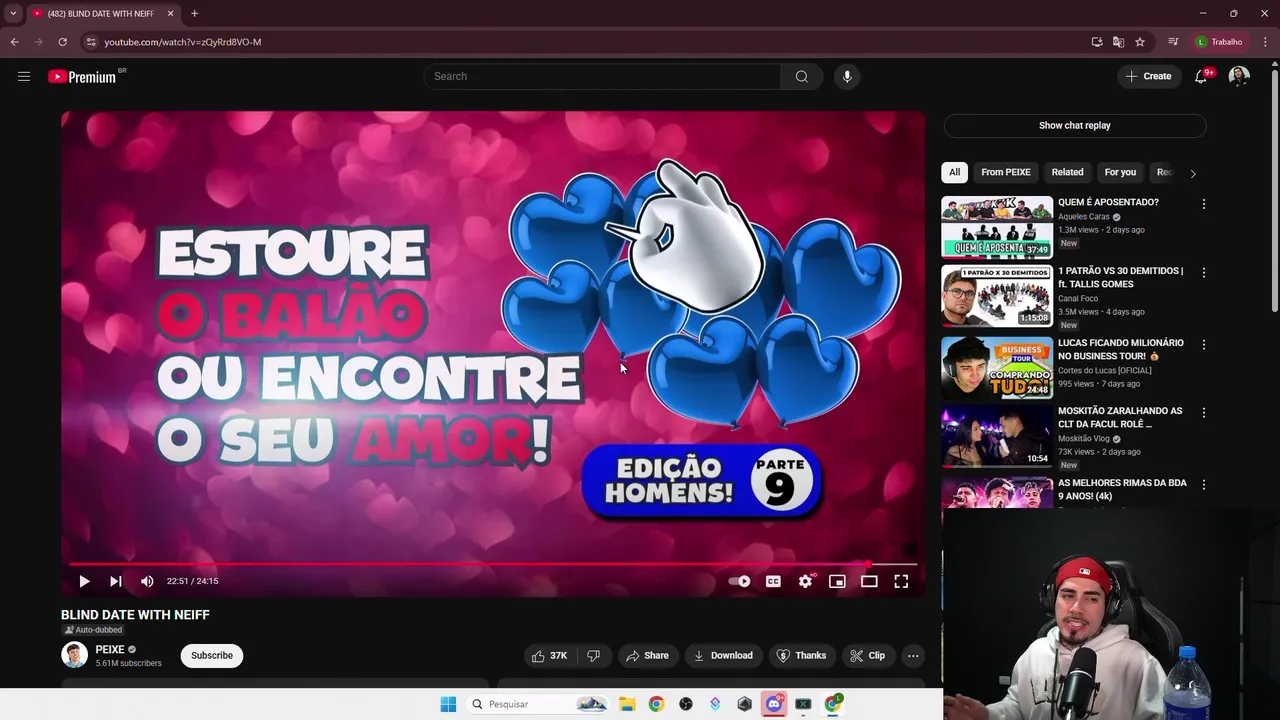The height and width of the screenshot is (720, 1280).
Task: Open the Windows Start menu
Action: (x=448, y=704)
